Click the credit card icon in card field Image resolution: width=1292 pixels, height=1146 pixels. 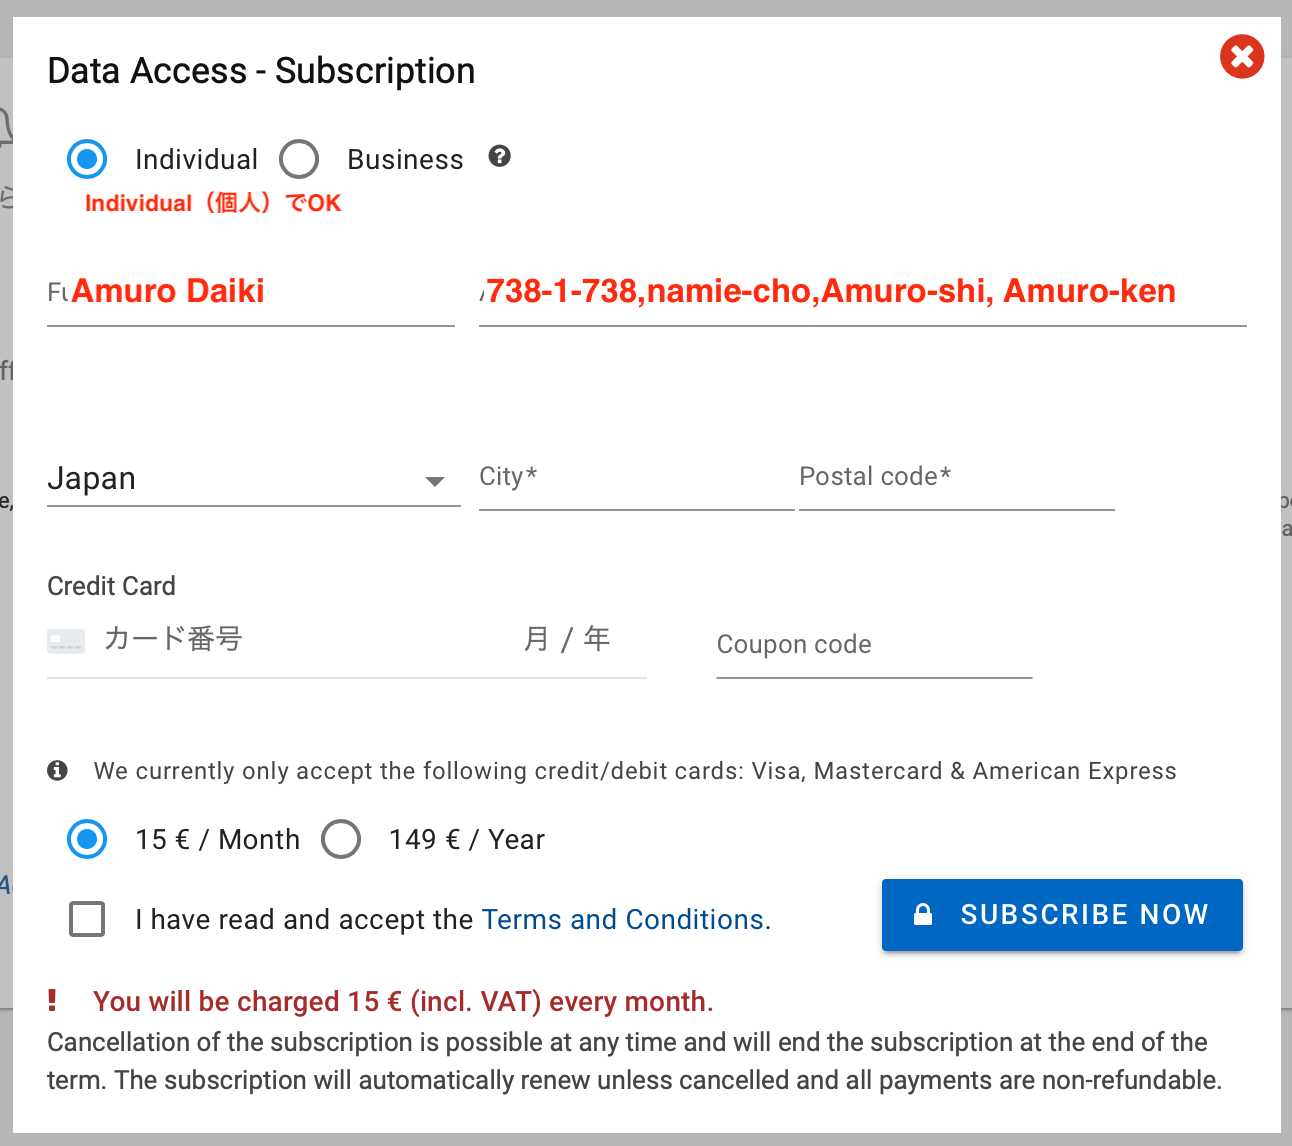click(66, 640)
